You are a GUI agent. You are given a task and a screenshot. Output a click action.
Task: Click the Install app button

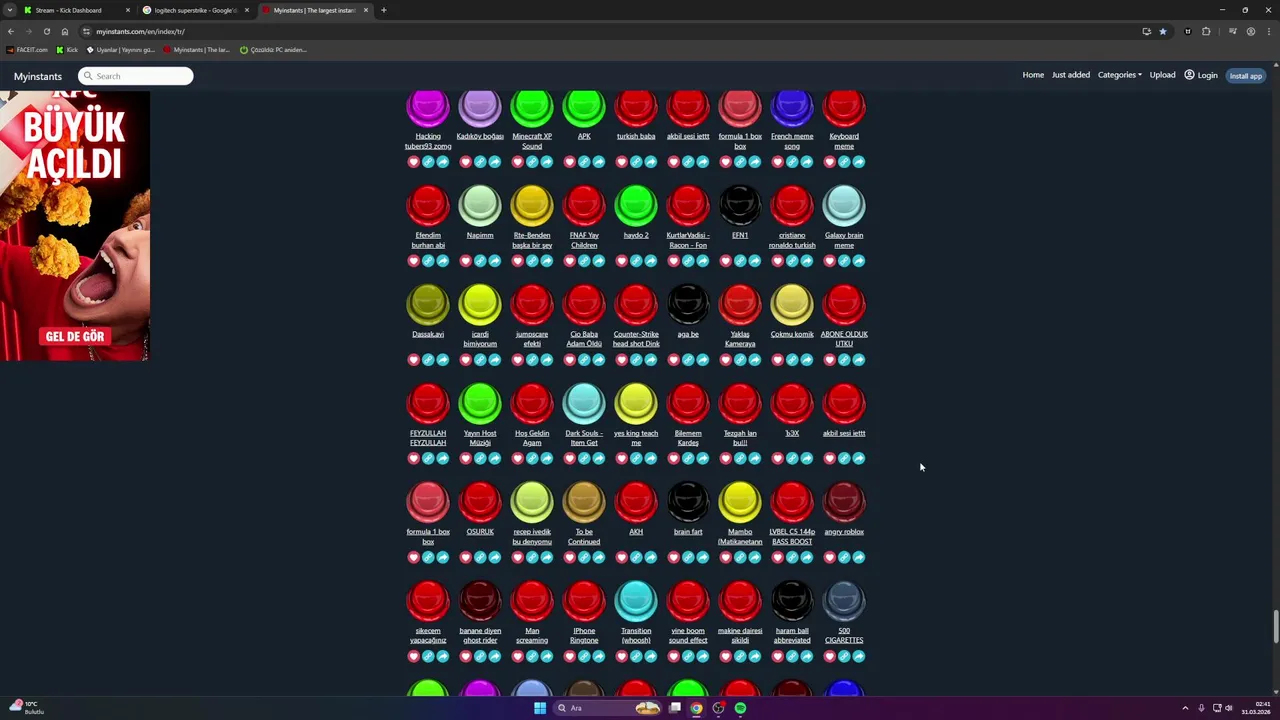[1245, 76]
